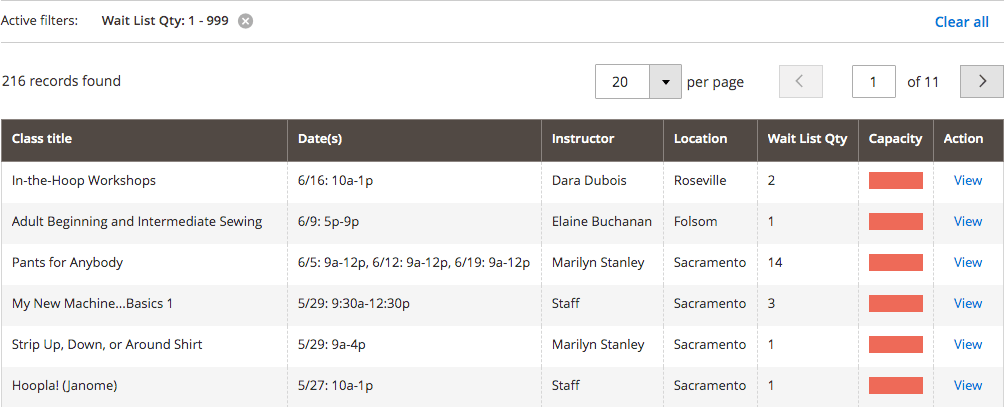Sort by the Capacity column header

[895, 139]
